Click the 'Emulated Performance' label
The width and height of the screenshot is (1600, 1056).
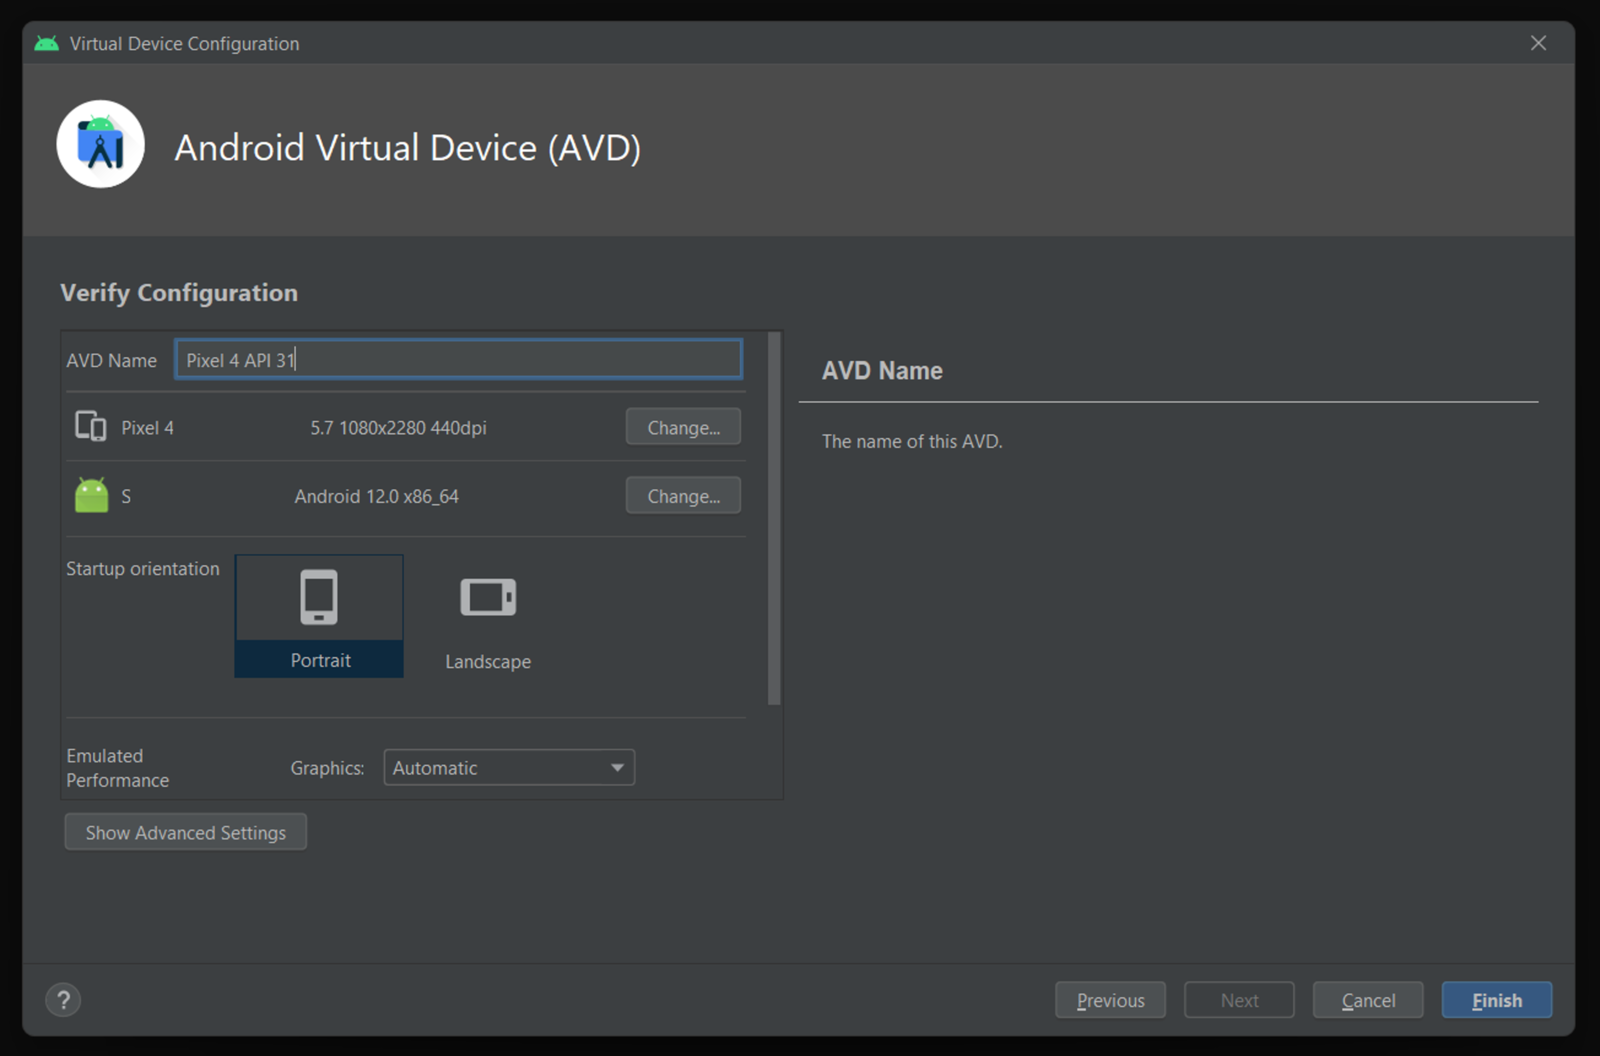click(118, 768)
